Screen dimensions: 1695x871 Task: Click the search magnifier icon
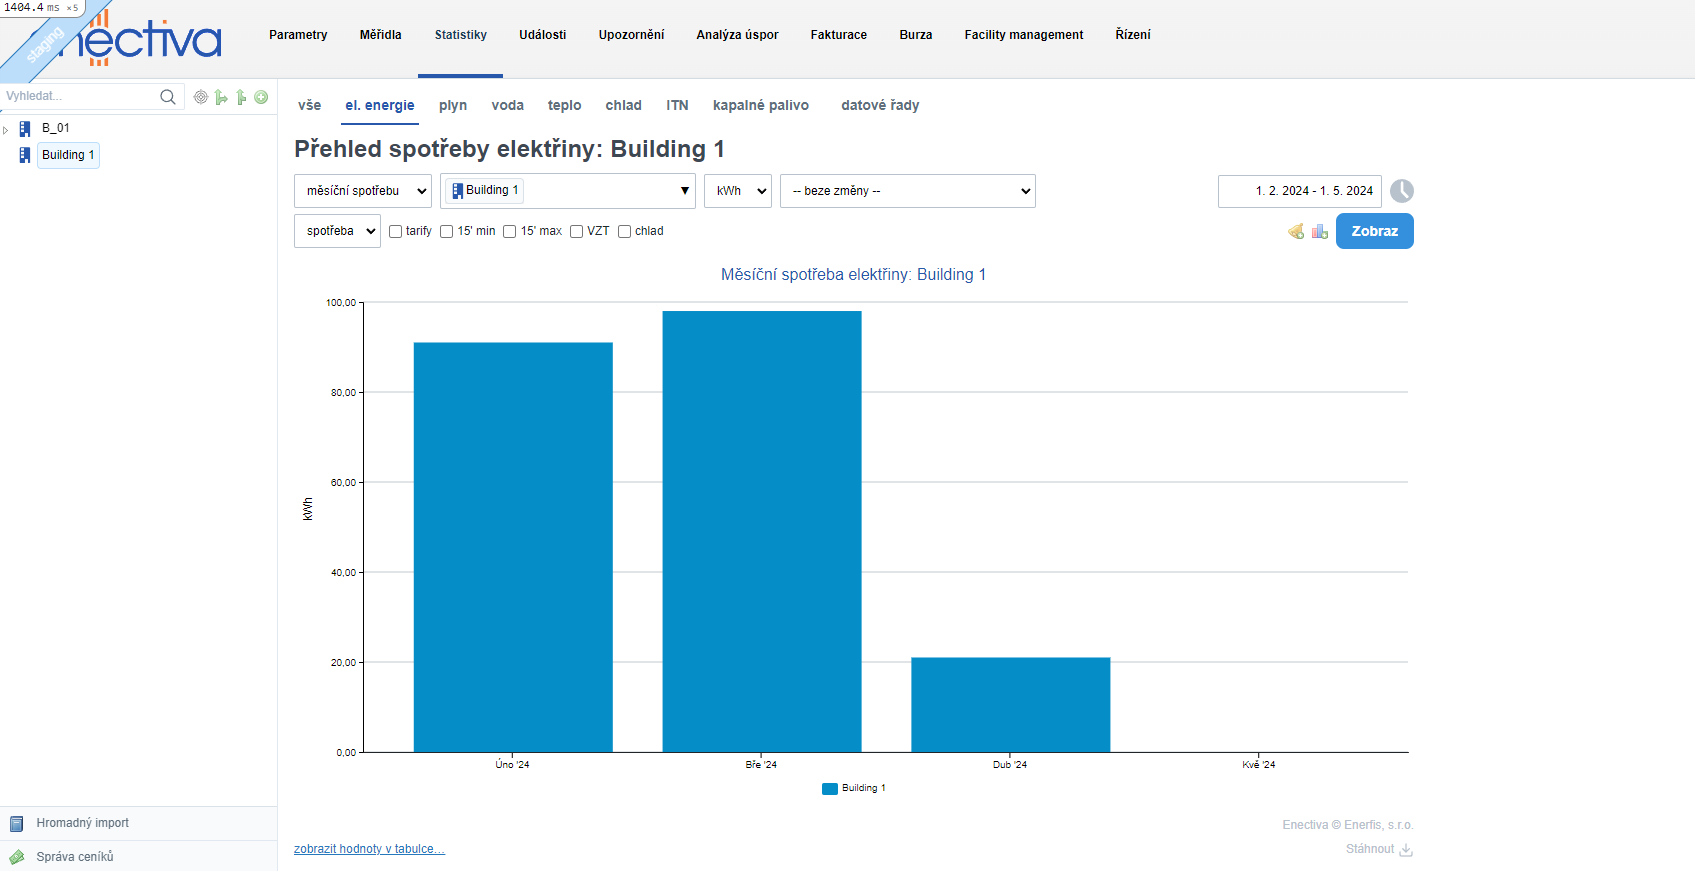[x=167, y=97]
